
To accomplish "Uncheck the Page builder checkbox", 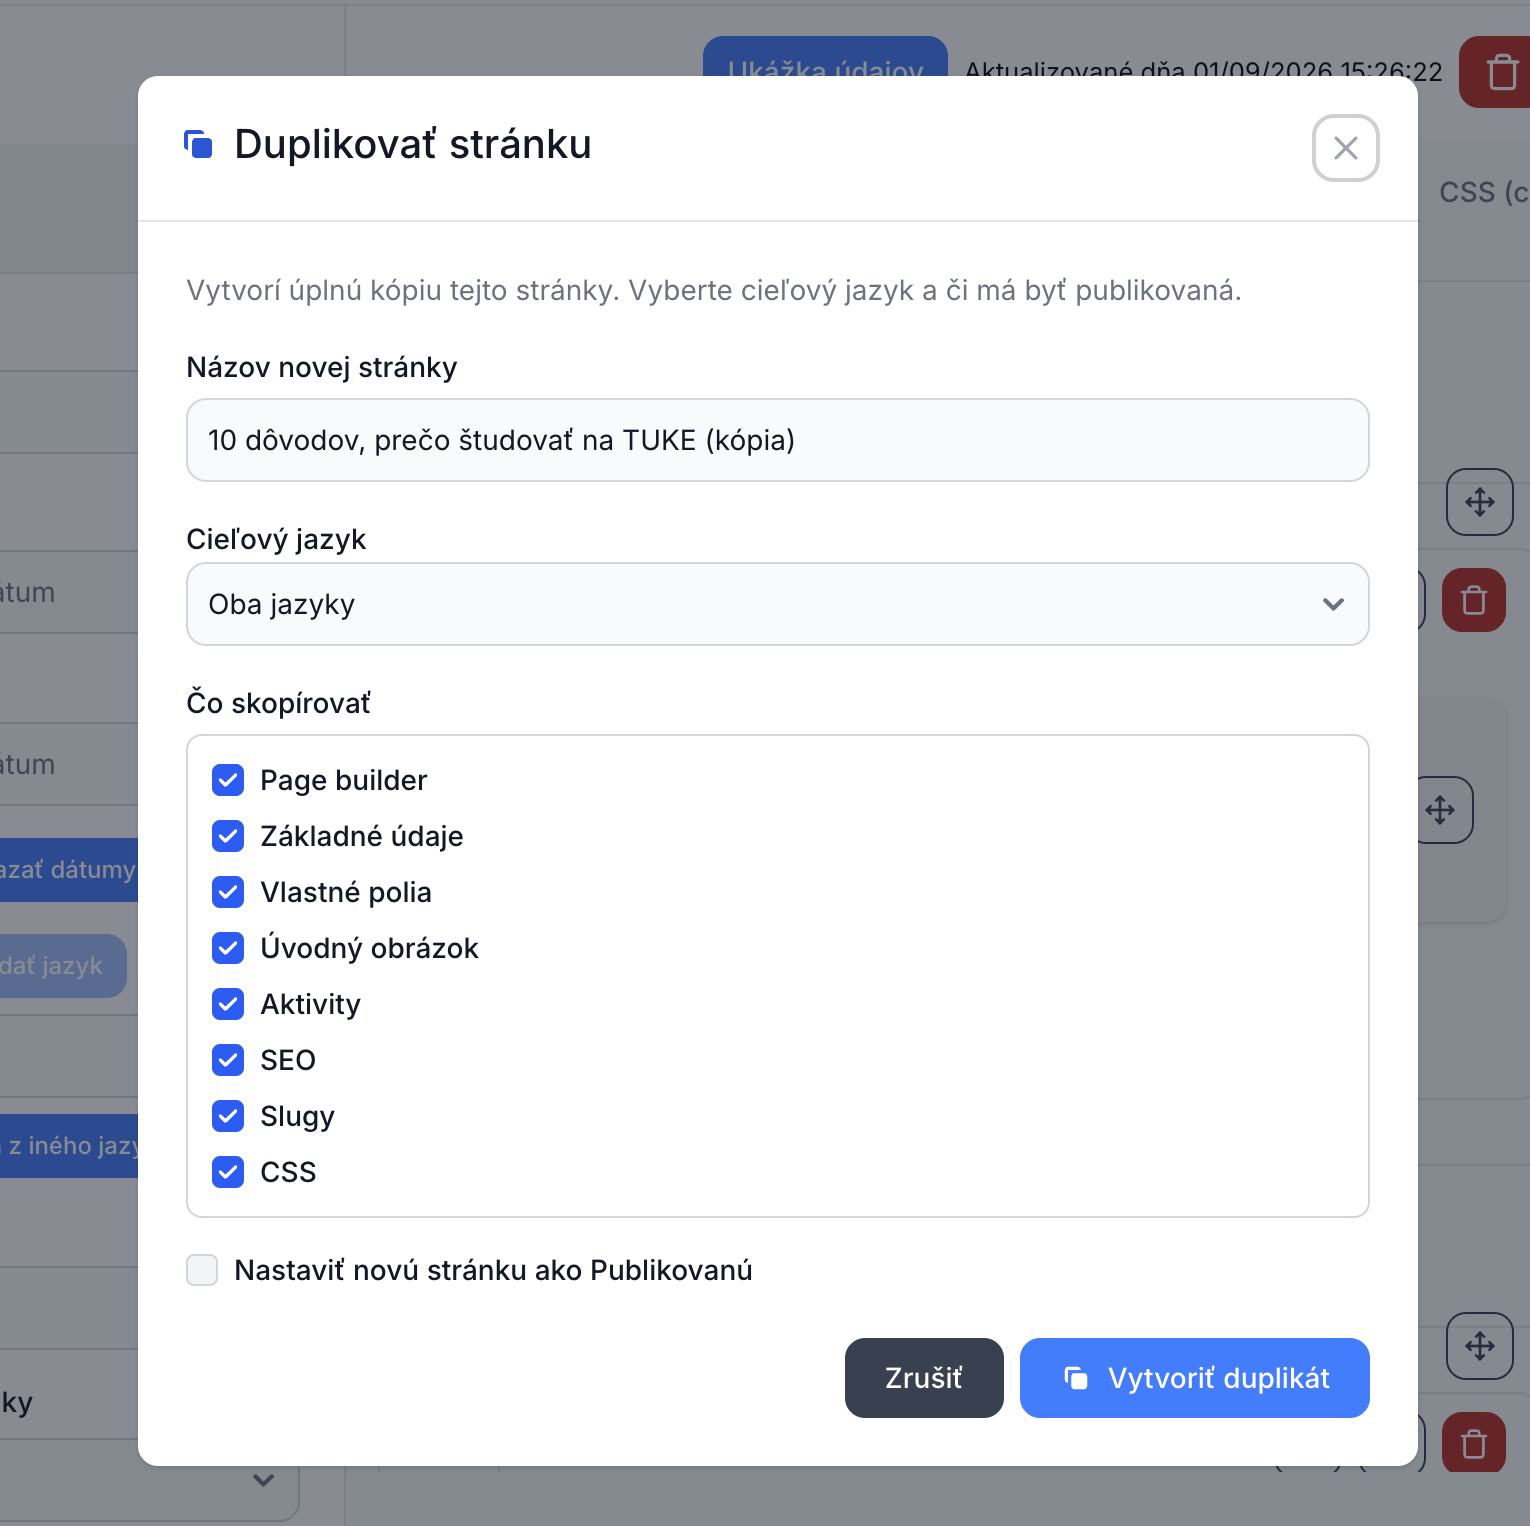I will tap(228, 780).
